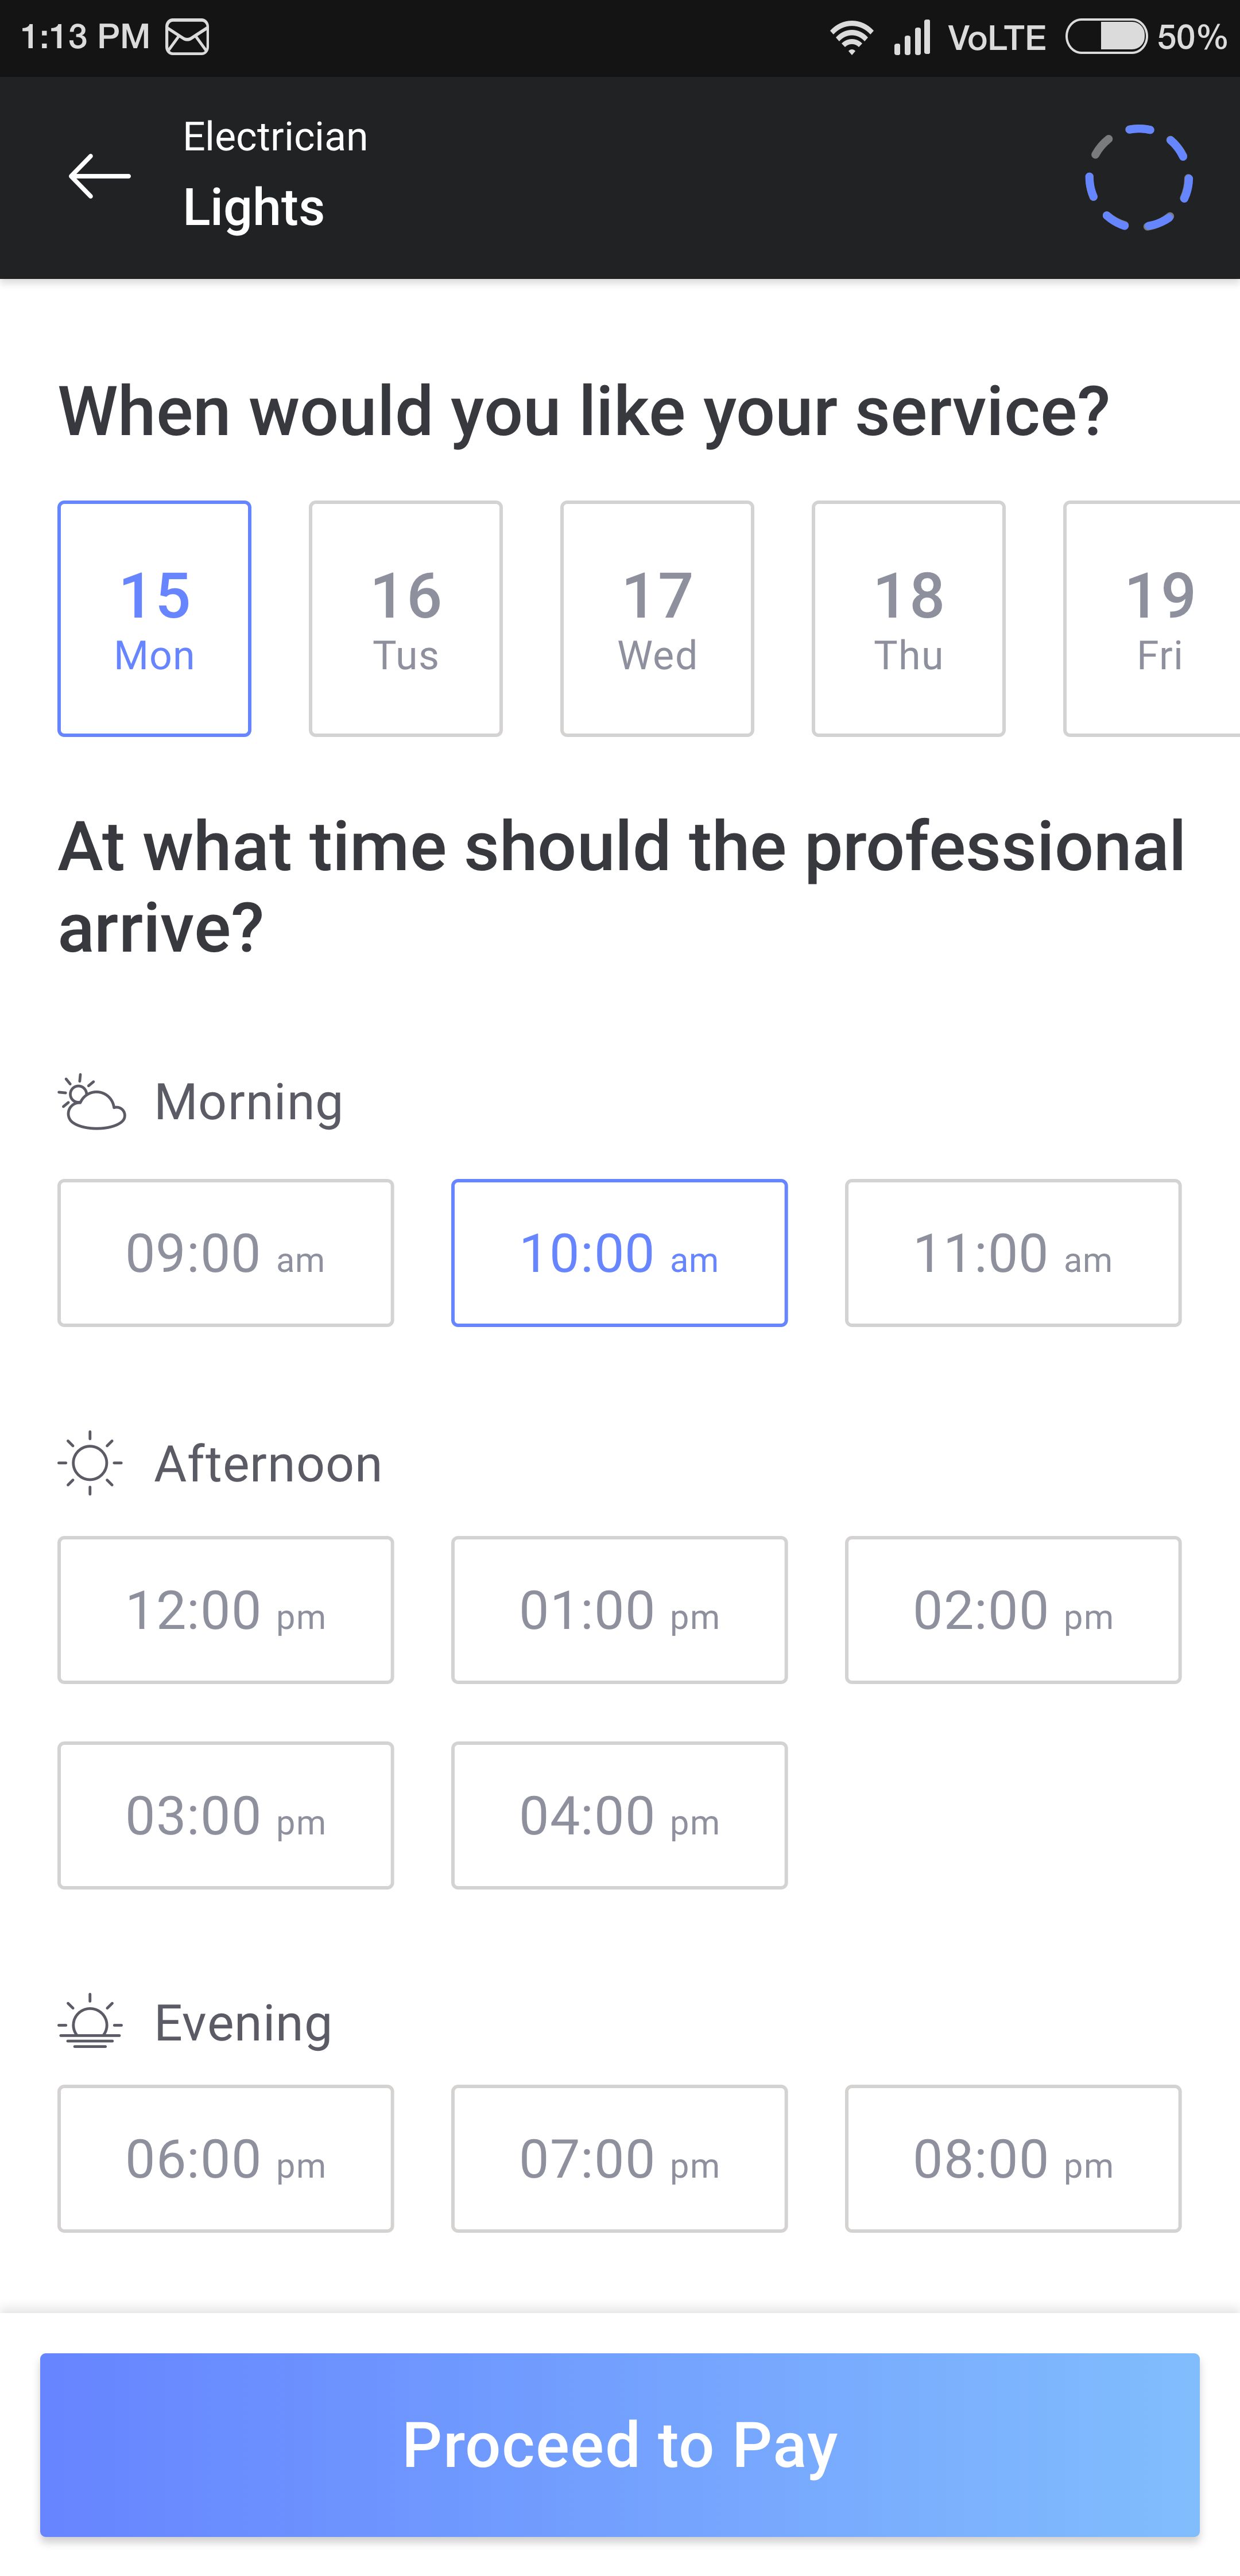Tap the circular loading indicator icon
Viewport: 1240px width, 2576px height.
[1138, 178]
